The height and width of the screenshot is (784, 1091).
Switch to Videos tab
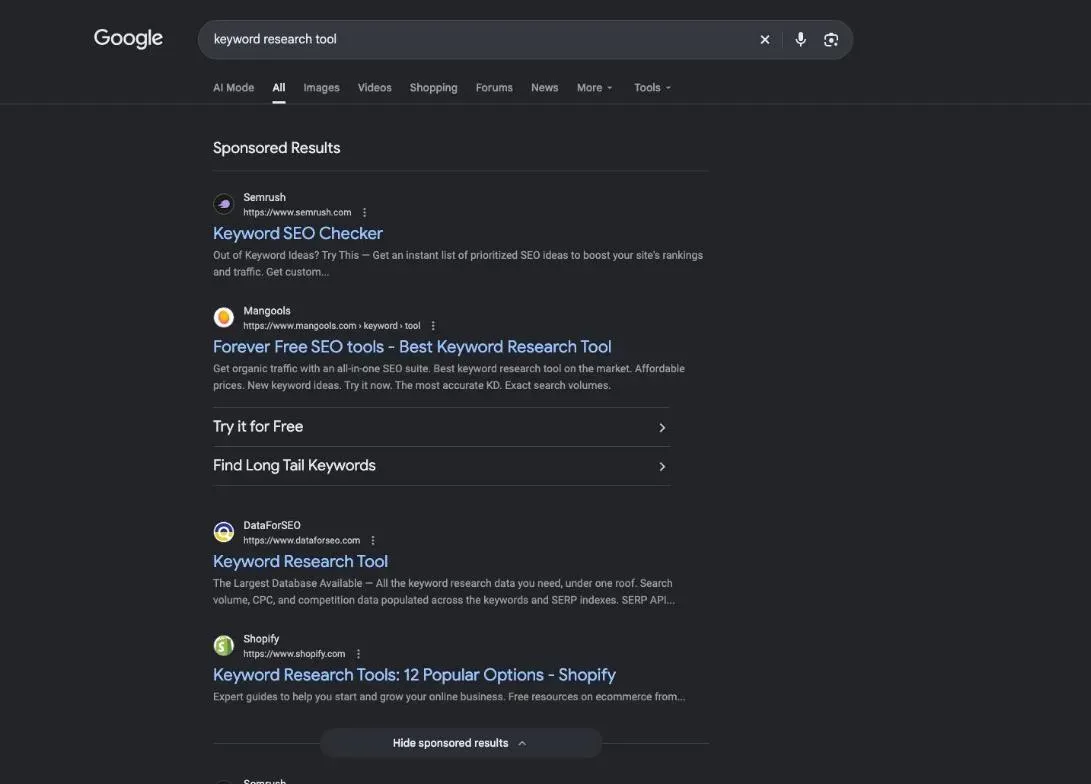[x=374, y=88]
